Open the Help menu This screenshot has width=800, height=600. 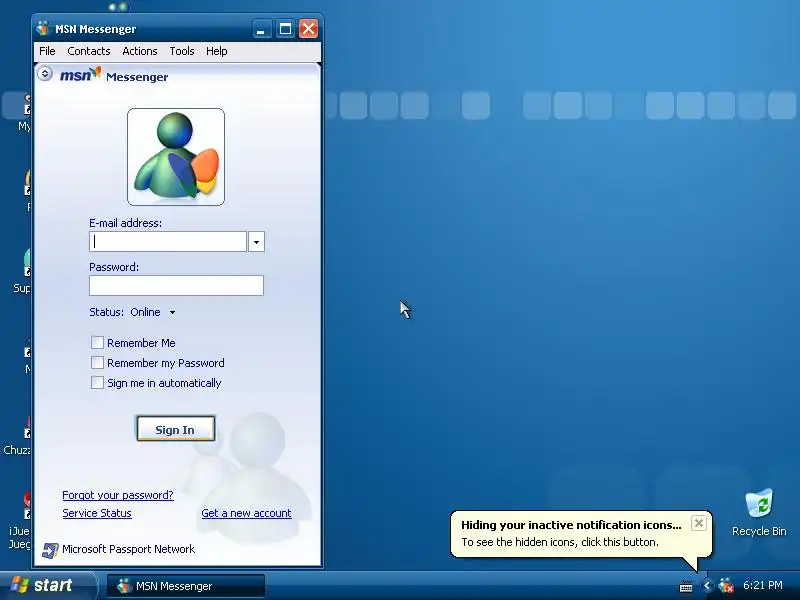pos(216,51)
